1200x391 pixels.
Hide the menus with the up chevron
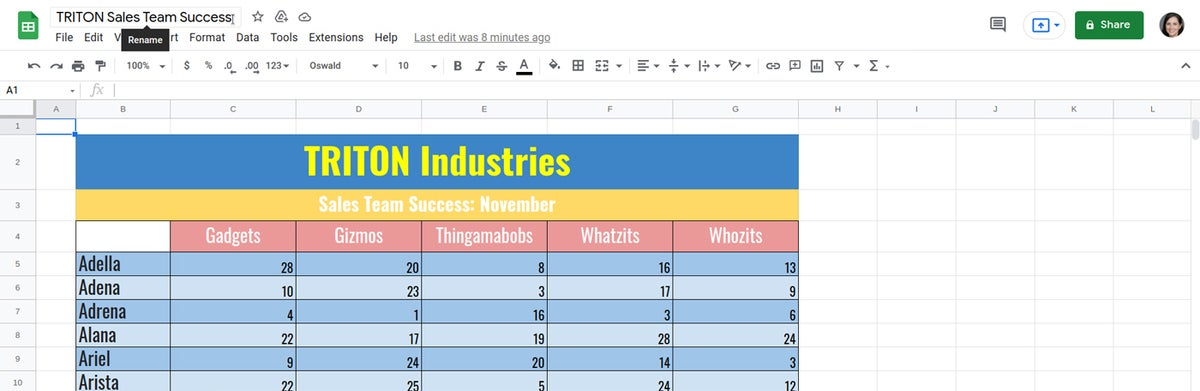(1186, 66)
